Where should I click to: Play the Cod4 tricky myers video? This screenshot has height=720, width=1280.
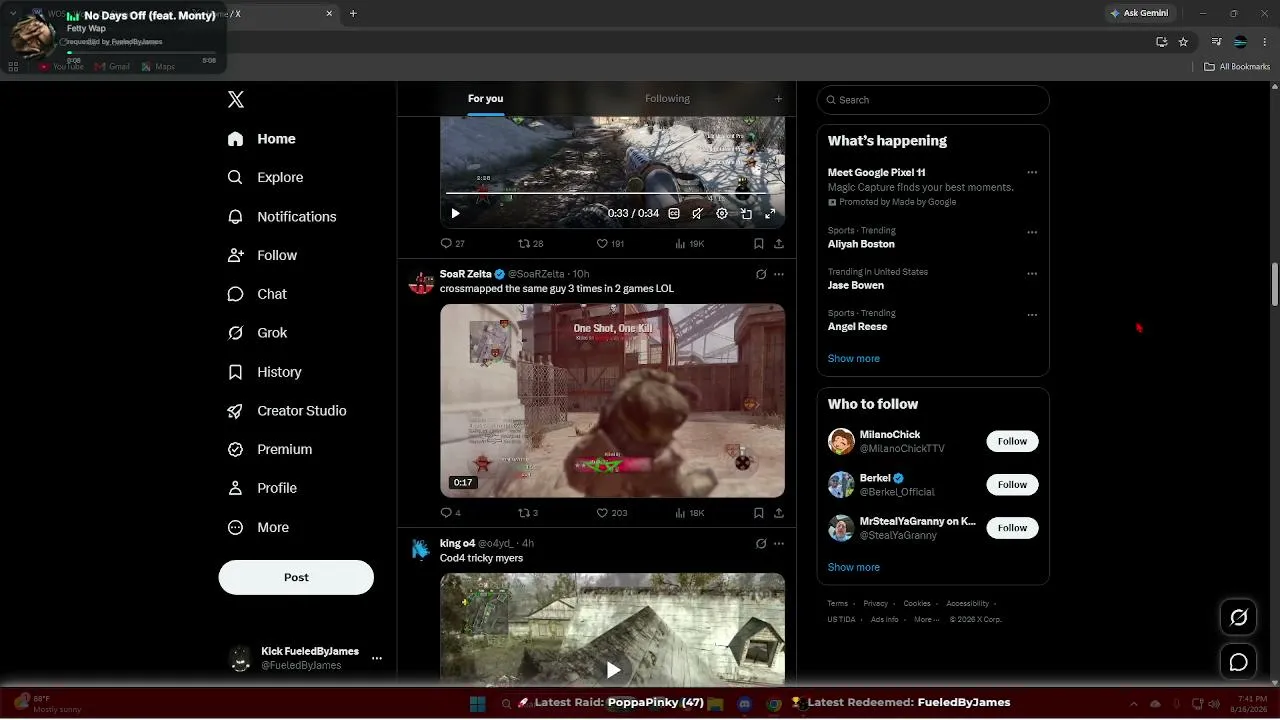point(613,670)
